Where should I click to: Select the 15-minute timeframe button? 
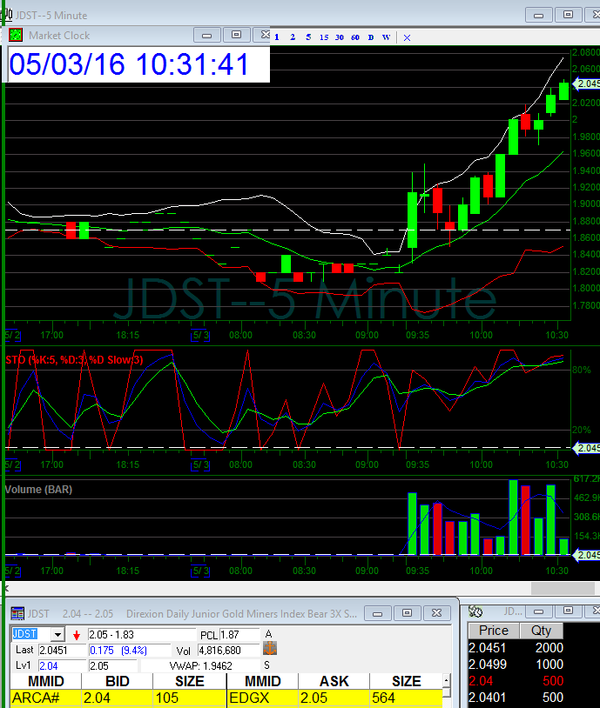pyautogui.click(x=323, y=37)
